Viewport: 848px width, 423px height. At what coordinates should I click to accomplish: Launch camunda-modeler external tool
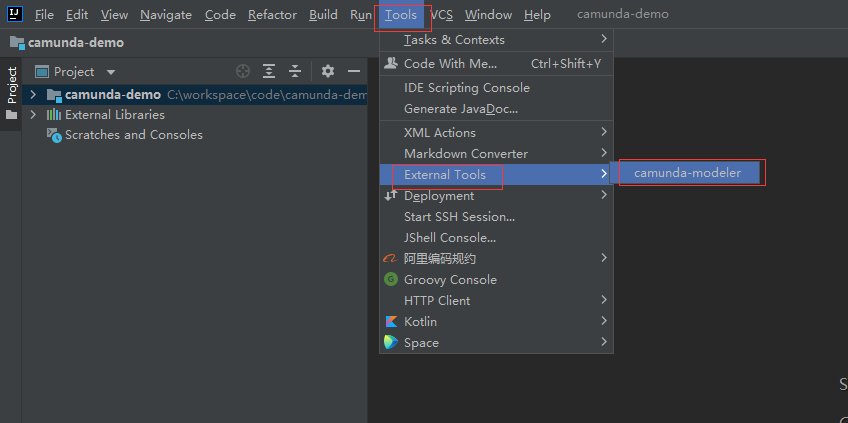687,173
